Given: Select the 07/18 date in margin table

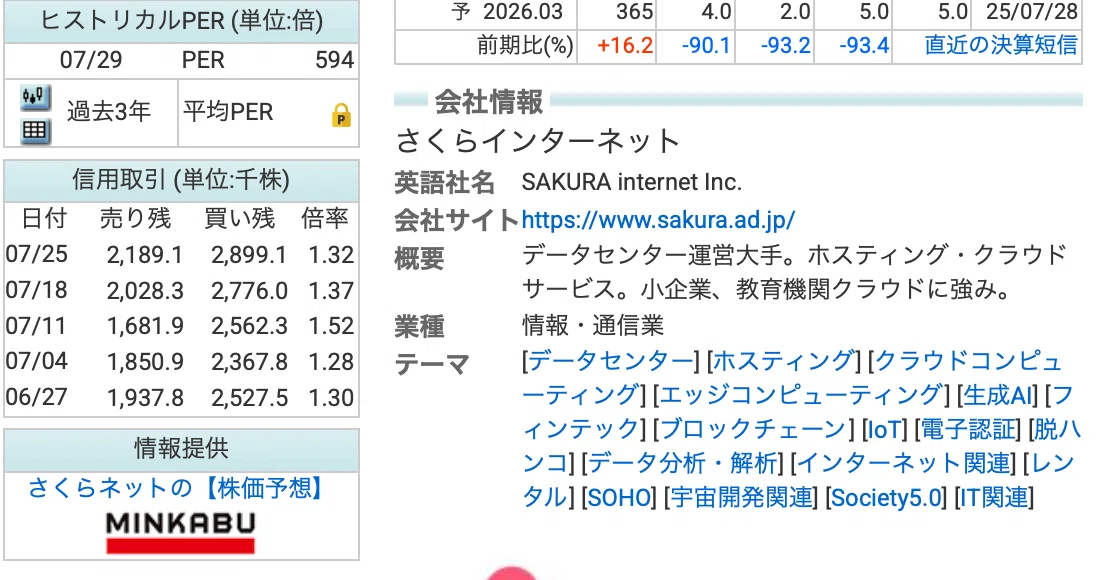Looking at the screenshot, I should tap(37, 290).
